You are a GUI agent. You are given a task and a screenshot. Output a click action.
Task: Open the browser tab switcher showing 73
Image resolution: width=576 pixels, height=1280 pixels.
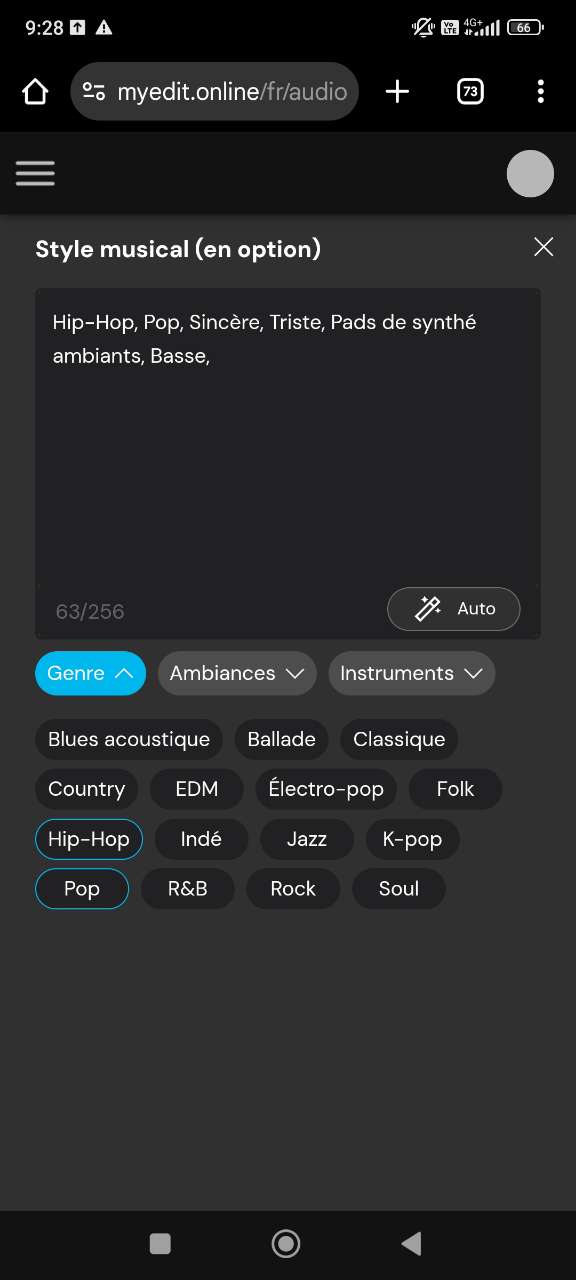click(x=469, y=91)
